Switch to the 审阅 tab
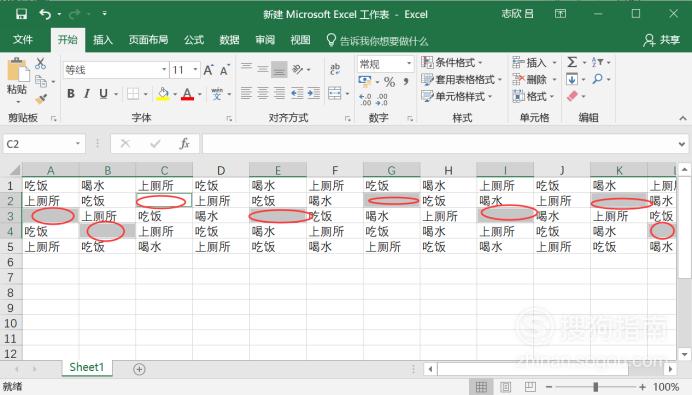The height and width of the screenshot is (395, 692). pyautogui.click(x=265, y=40)
